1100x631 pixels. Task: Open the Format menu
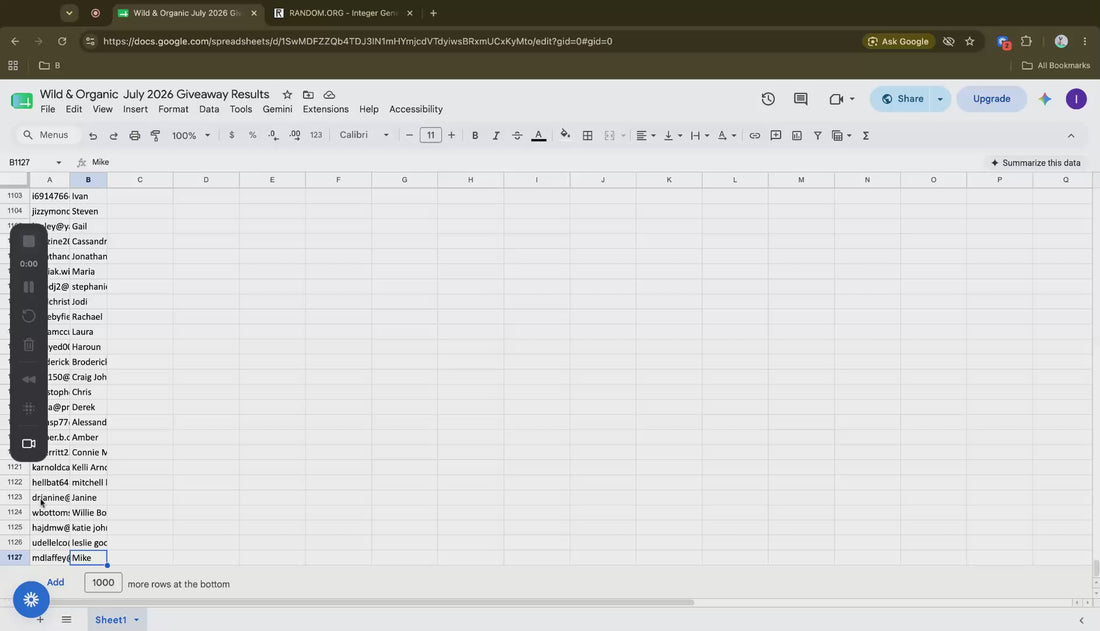point(173,109)
